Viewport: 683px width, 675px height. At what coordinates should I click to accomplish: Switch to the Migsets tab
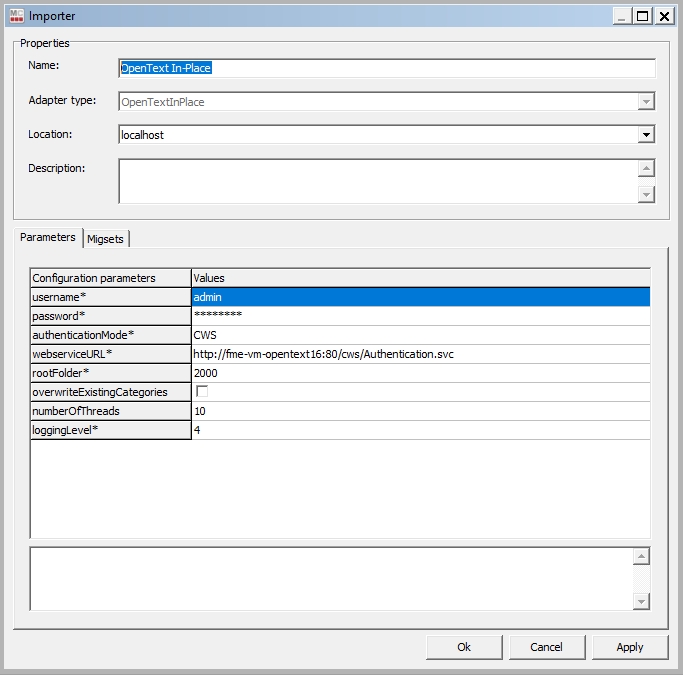pyautogui.click(x=105, y=239)
